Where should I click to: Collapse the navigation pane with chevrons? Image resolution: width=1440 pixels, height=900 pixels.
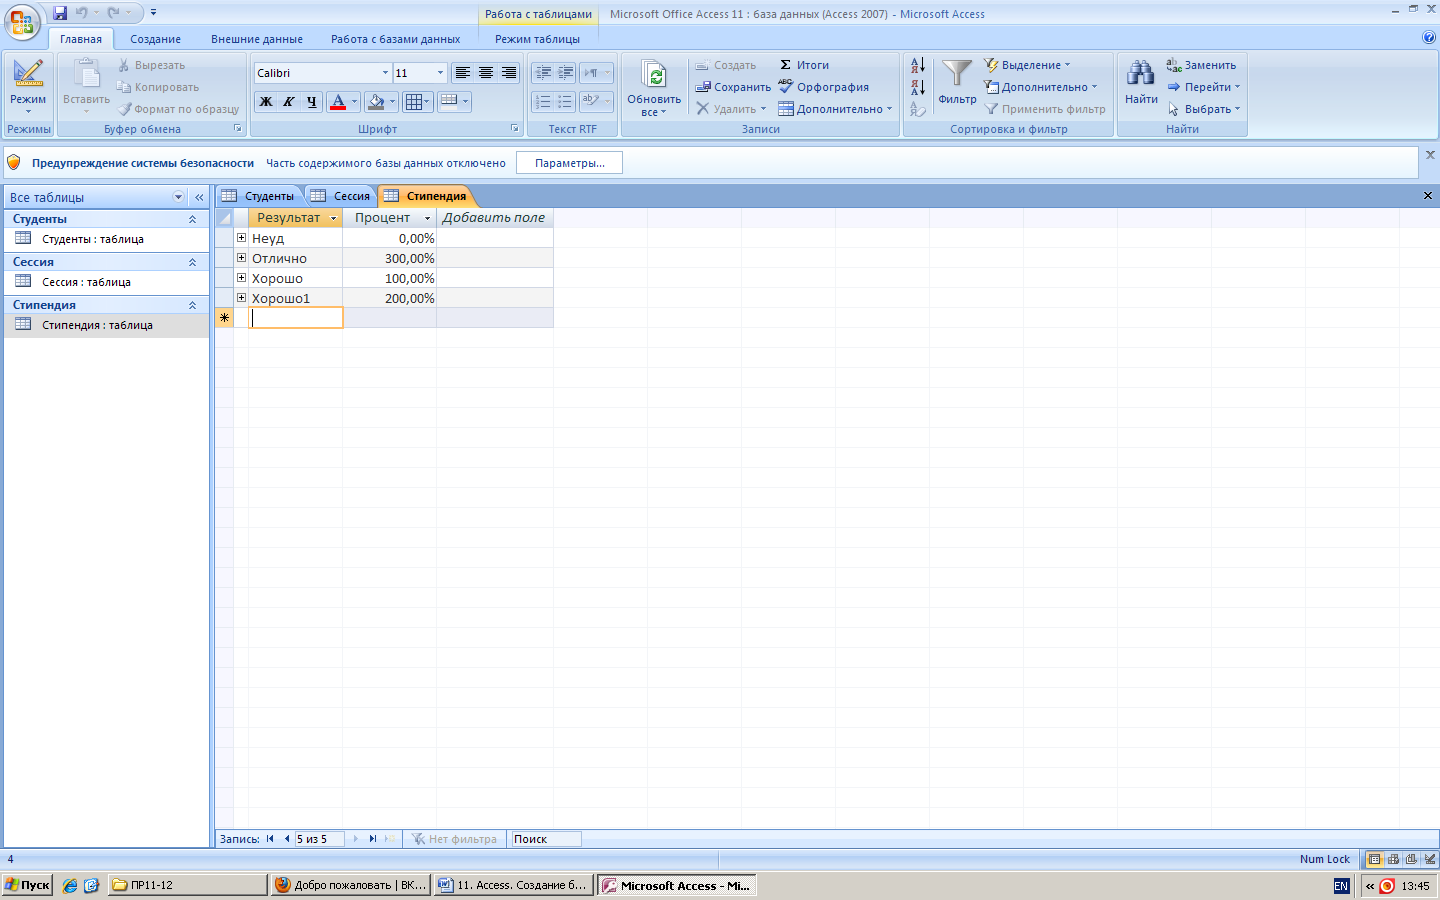199,197
